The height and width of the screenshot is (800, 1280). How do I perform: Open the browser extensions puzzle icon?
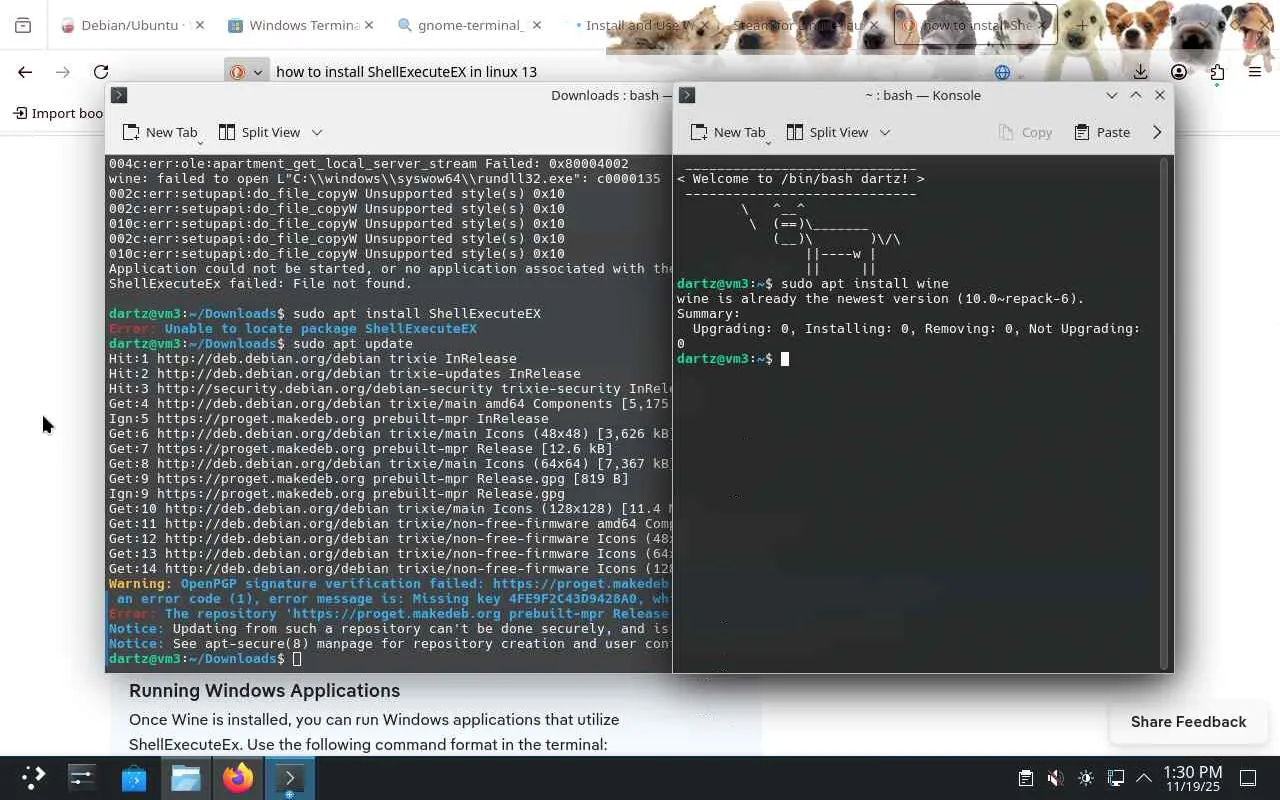[1217, 72]
